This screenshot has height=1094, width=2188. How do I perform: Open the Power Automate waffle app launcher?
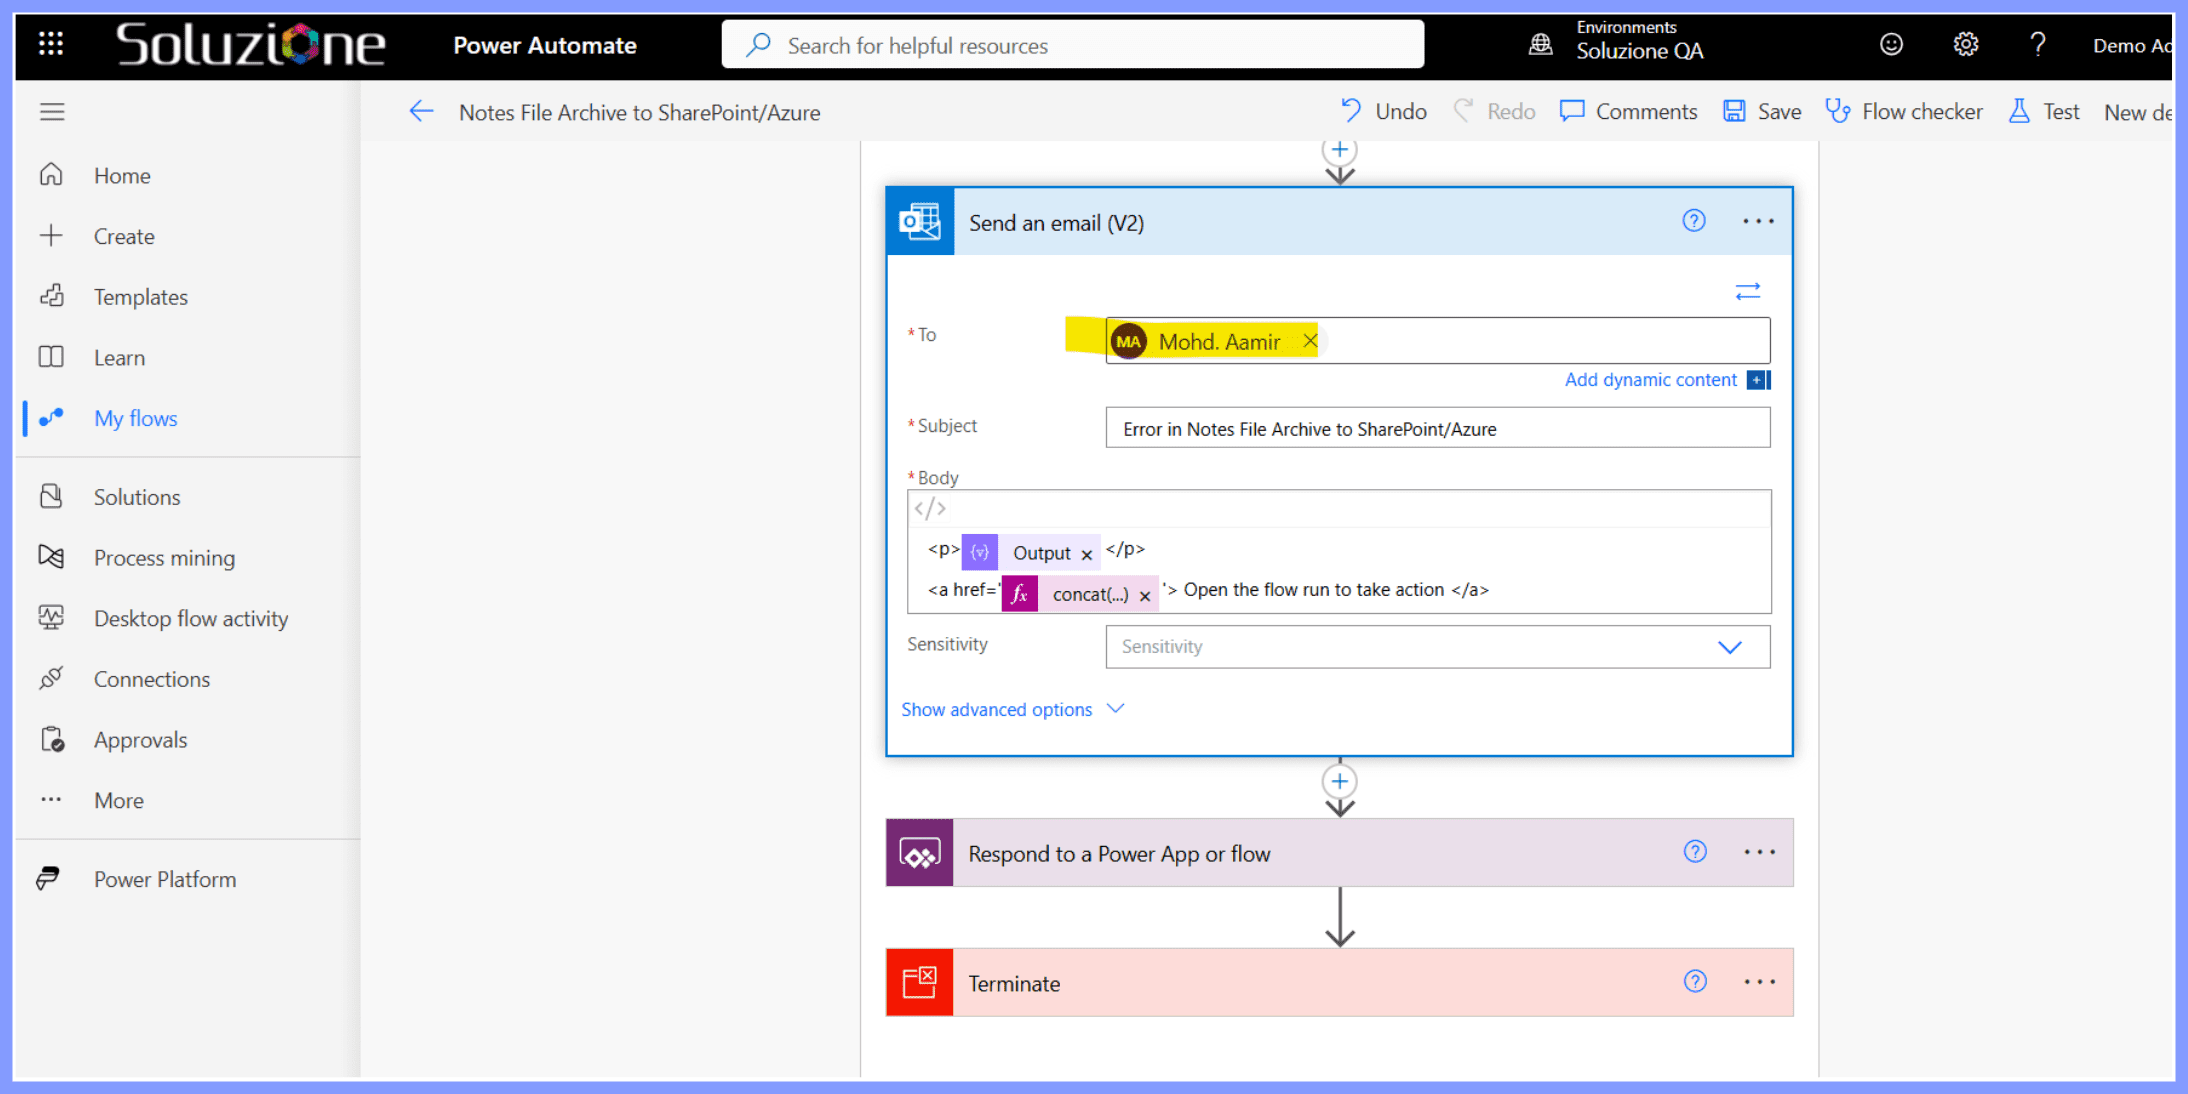click(50, 44)
